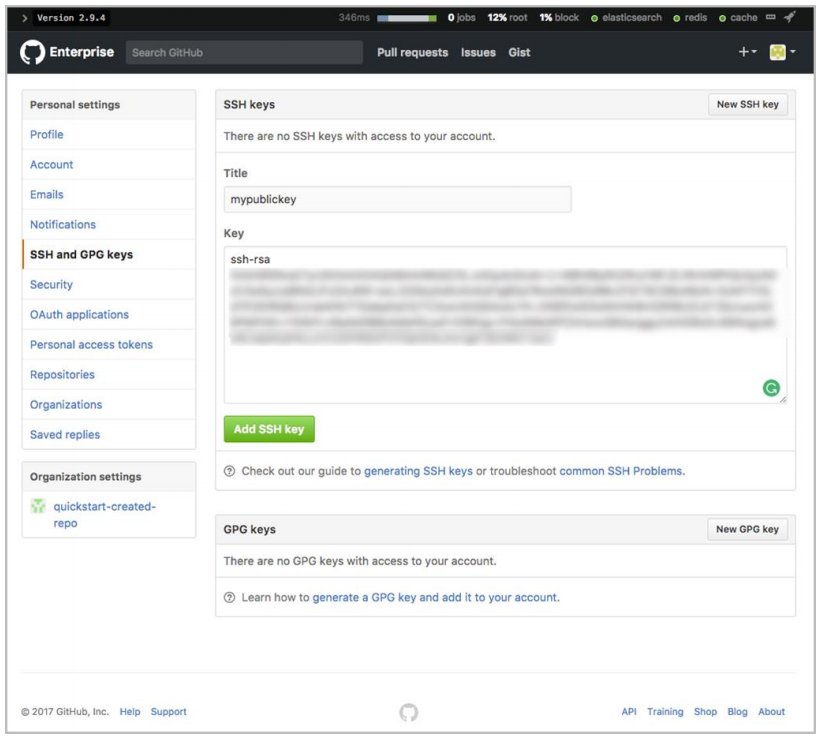Open the quickstart-created-repo organization link

tap(104, 514)
